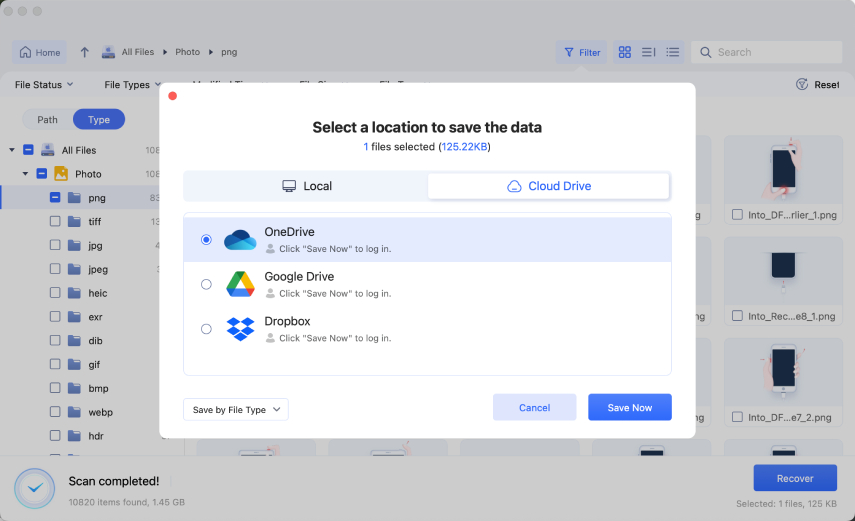Expand the File Status filter dropdown
855x521 pixels.
[x=44, y=85]
